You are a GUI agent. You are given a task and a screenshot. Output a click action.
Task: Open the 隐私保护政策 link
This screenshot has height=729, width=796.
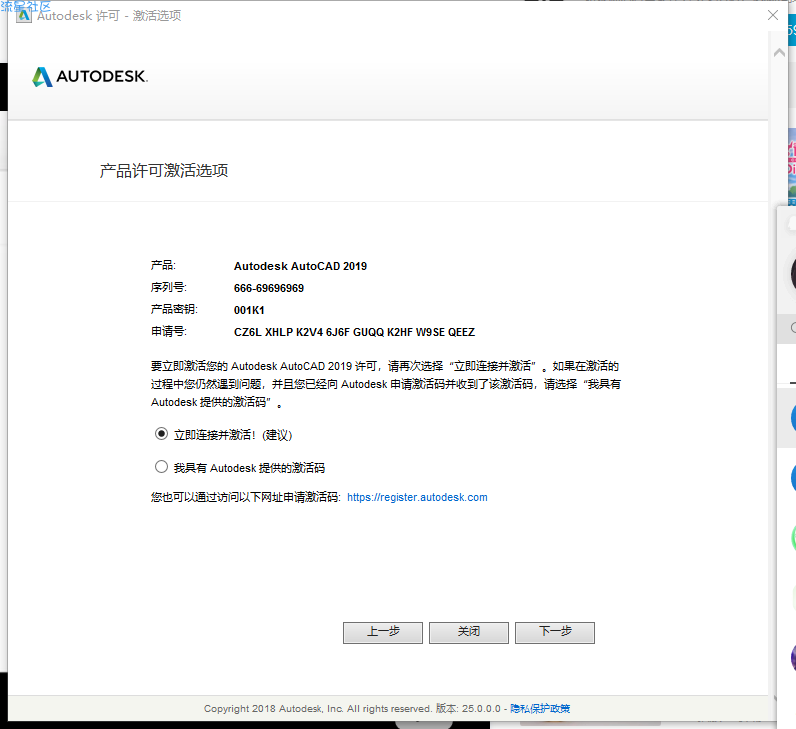click(540, 709)
